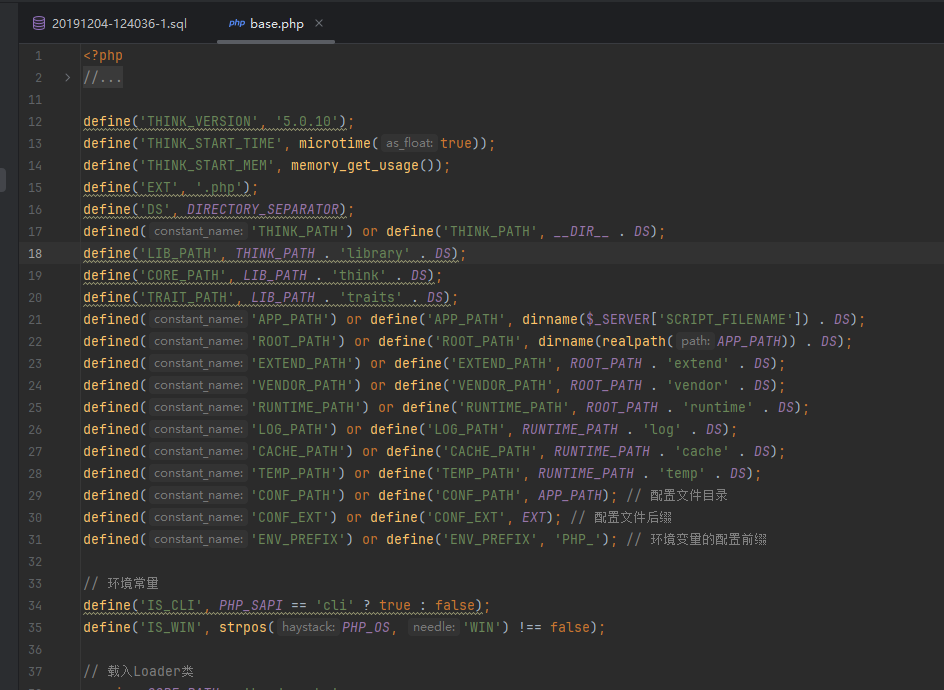Expand the folded comment block at line 2
The image size is (944, 690).
[67, 77]
